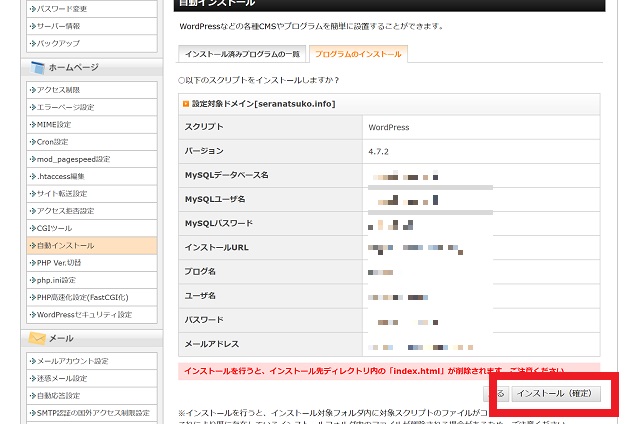
Task: Click the MySQLユーザ名 row label
Action: point(215,199)
